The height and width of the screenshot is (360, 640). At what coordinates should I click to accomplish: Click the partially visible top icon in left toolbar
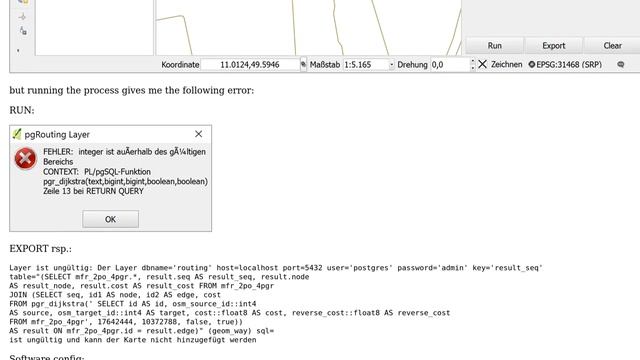(x=23, y=2)
